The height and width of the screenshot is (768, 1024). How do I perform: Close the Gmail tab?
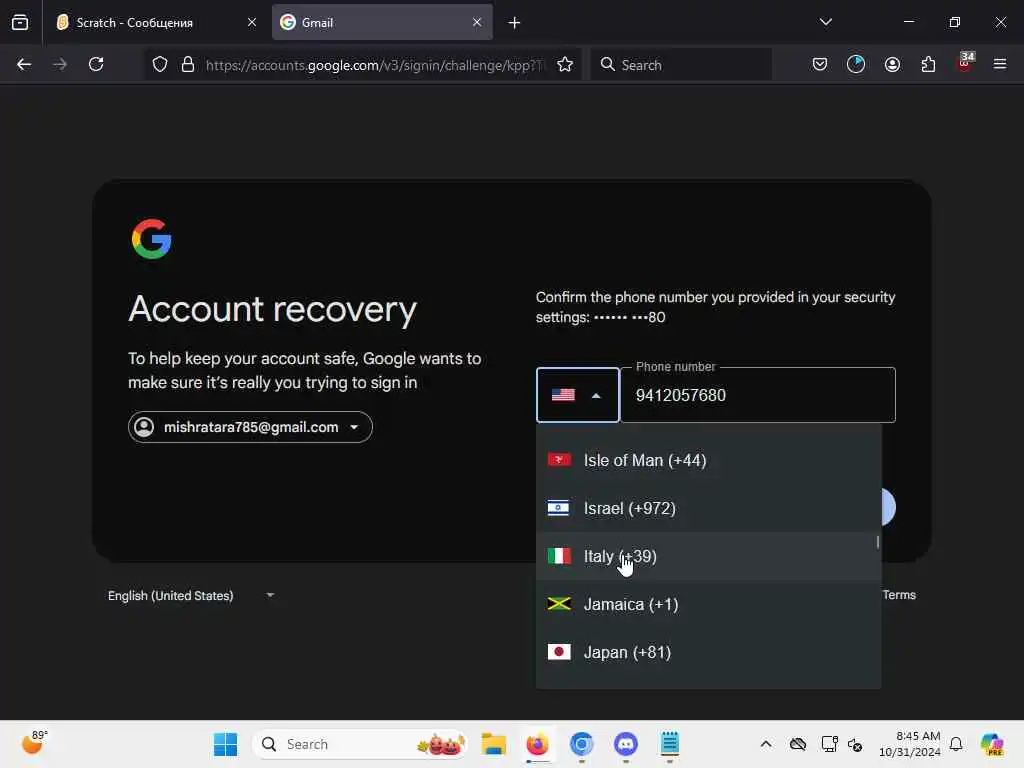tap(477, 22)
